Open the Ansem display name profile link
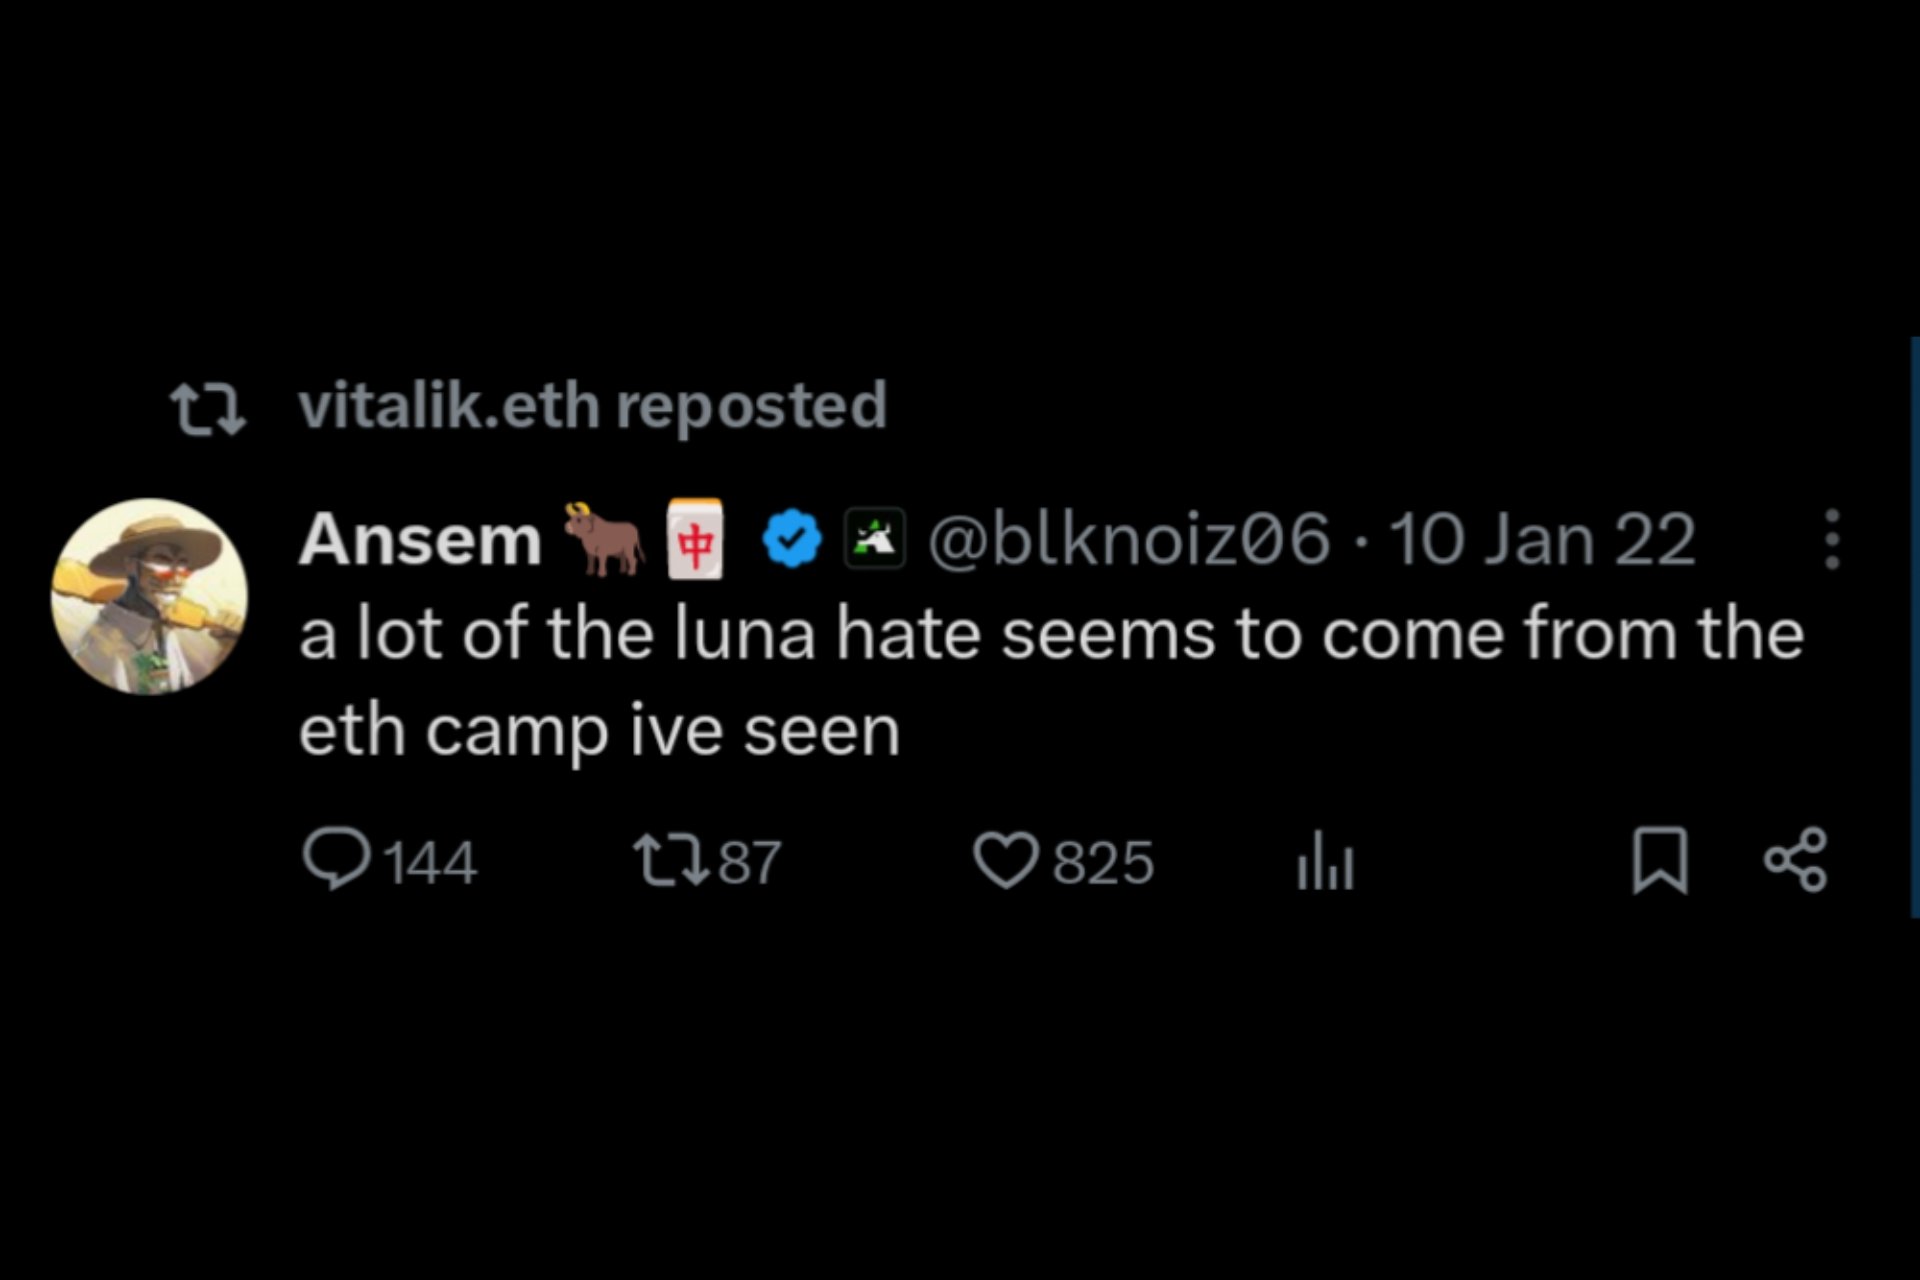The width and height of the screenshot is (1920, 1280). 420,540
